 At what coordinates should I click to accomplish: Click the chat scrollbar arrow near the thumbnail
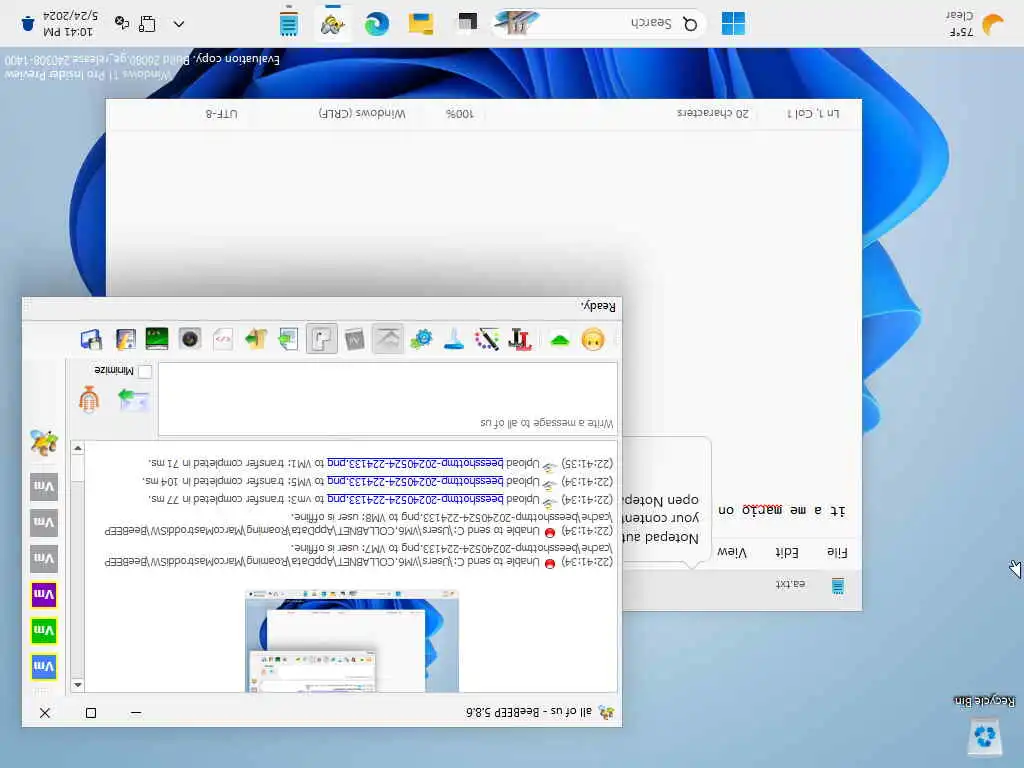coord(78,685)
